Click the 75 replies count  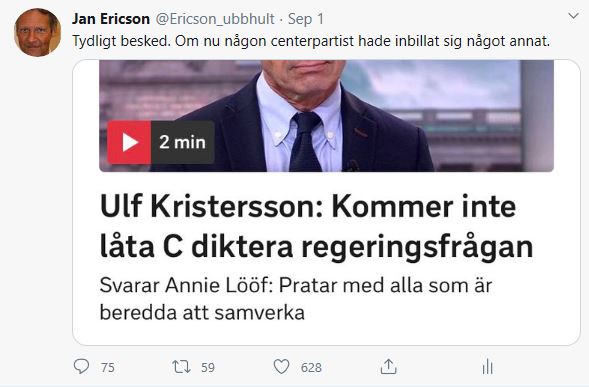(108, 367)
